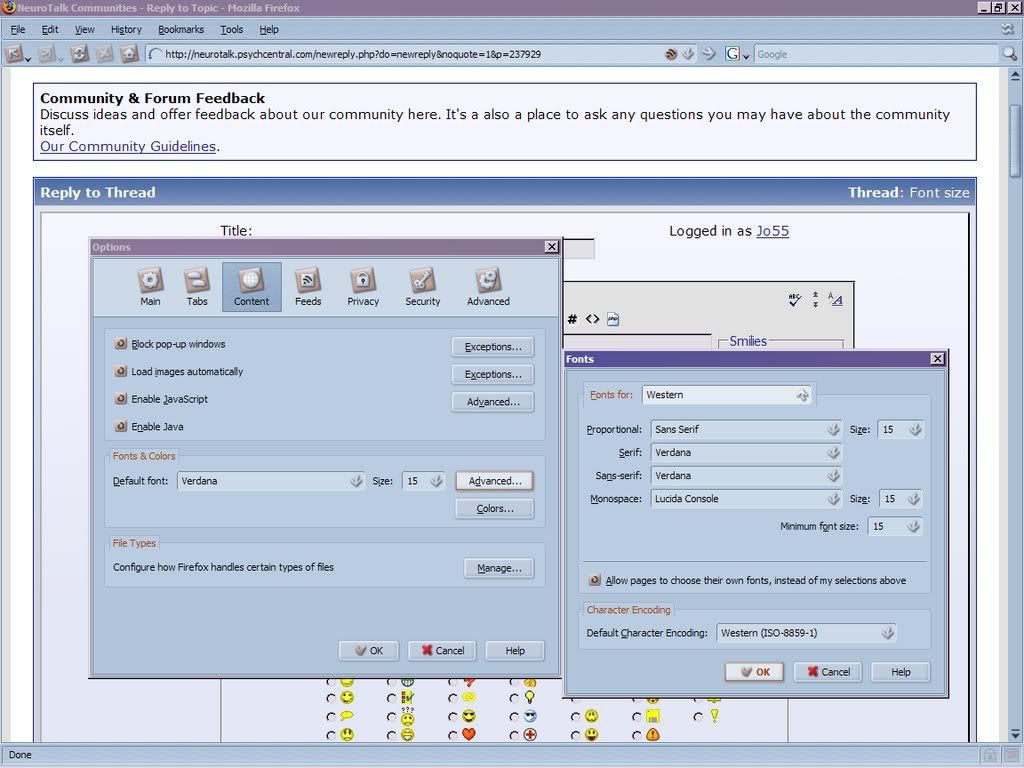The width and height of the screenshot is (1024, 768).
Task: Open the Google search engine selector
Action: point(737,54)
